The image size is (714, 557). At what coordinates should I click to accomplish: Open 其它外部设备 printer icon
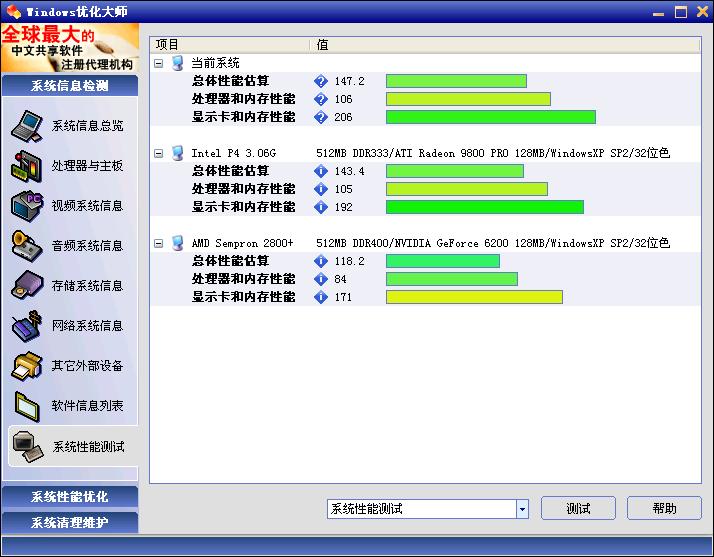coord(27,366)
